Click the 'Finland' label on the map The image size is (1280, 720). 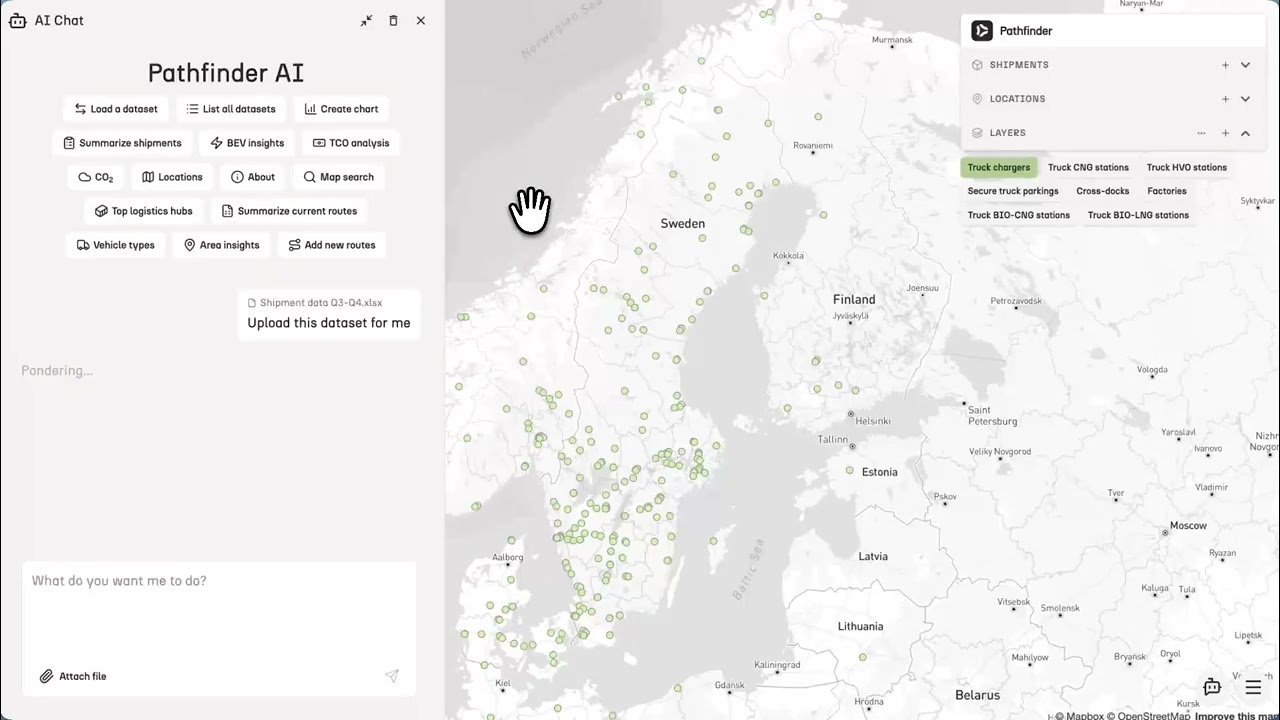854,299
